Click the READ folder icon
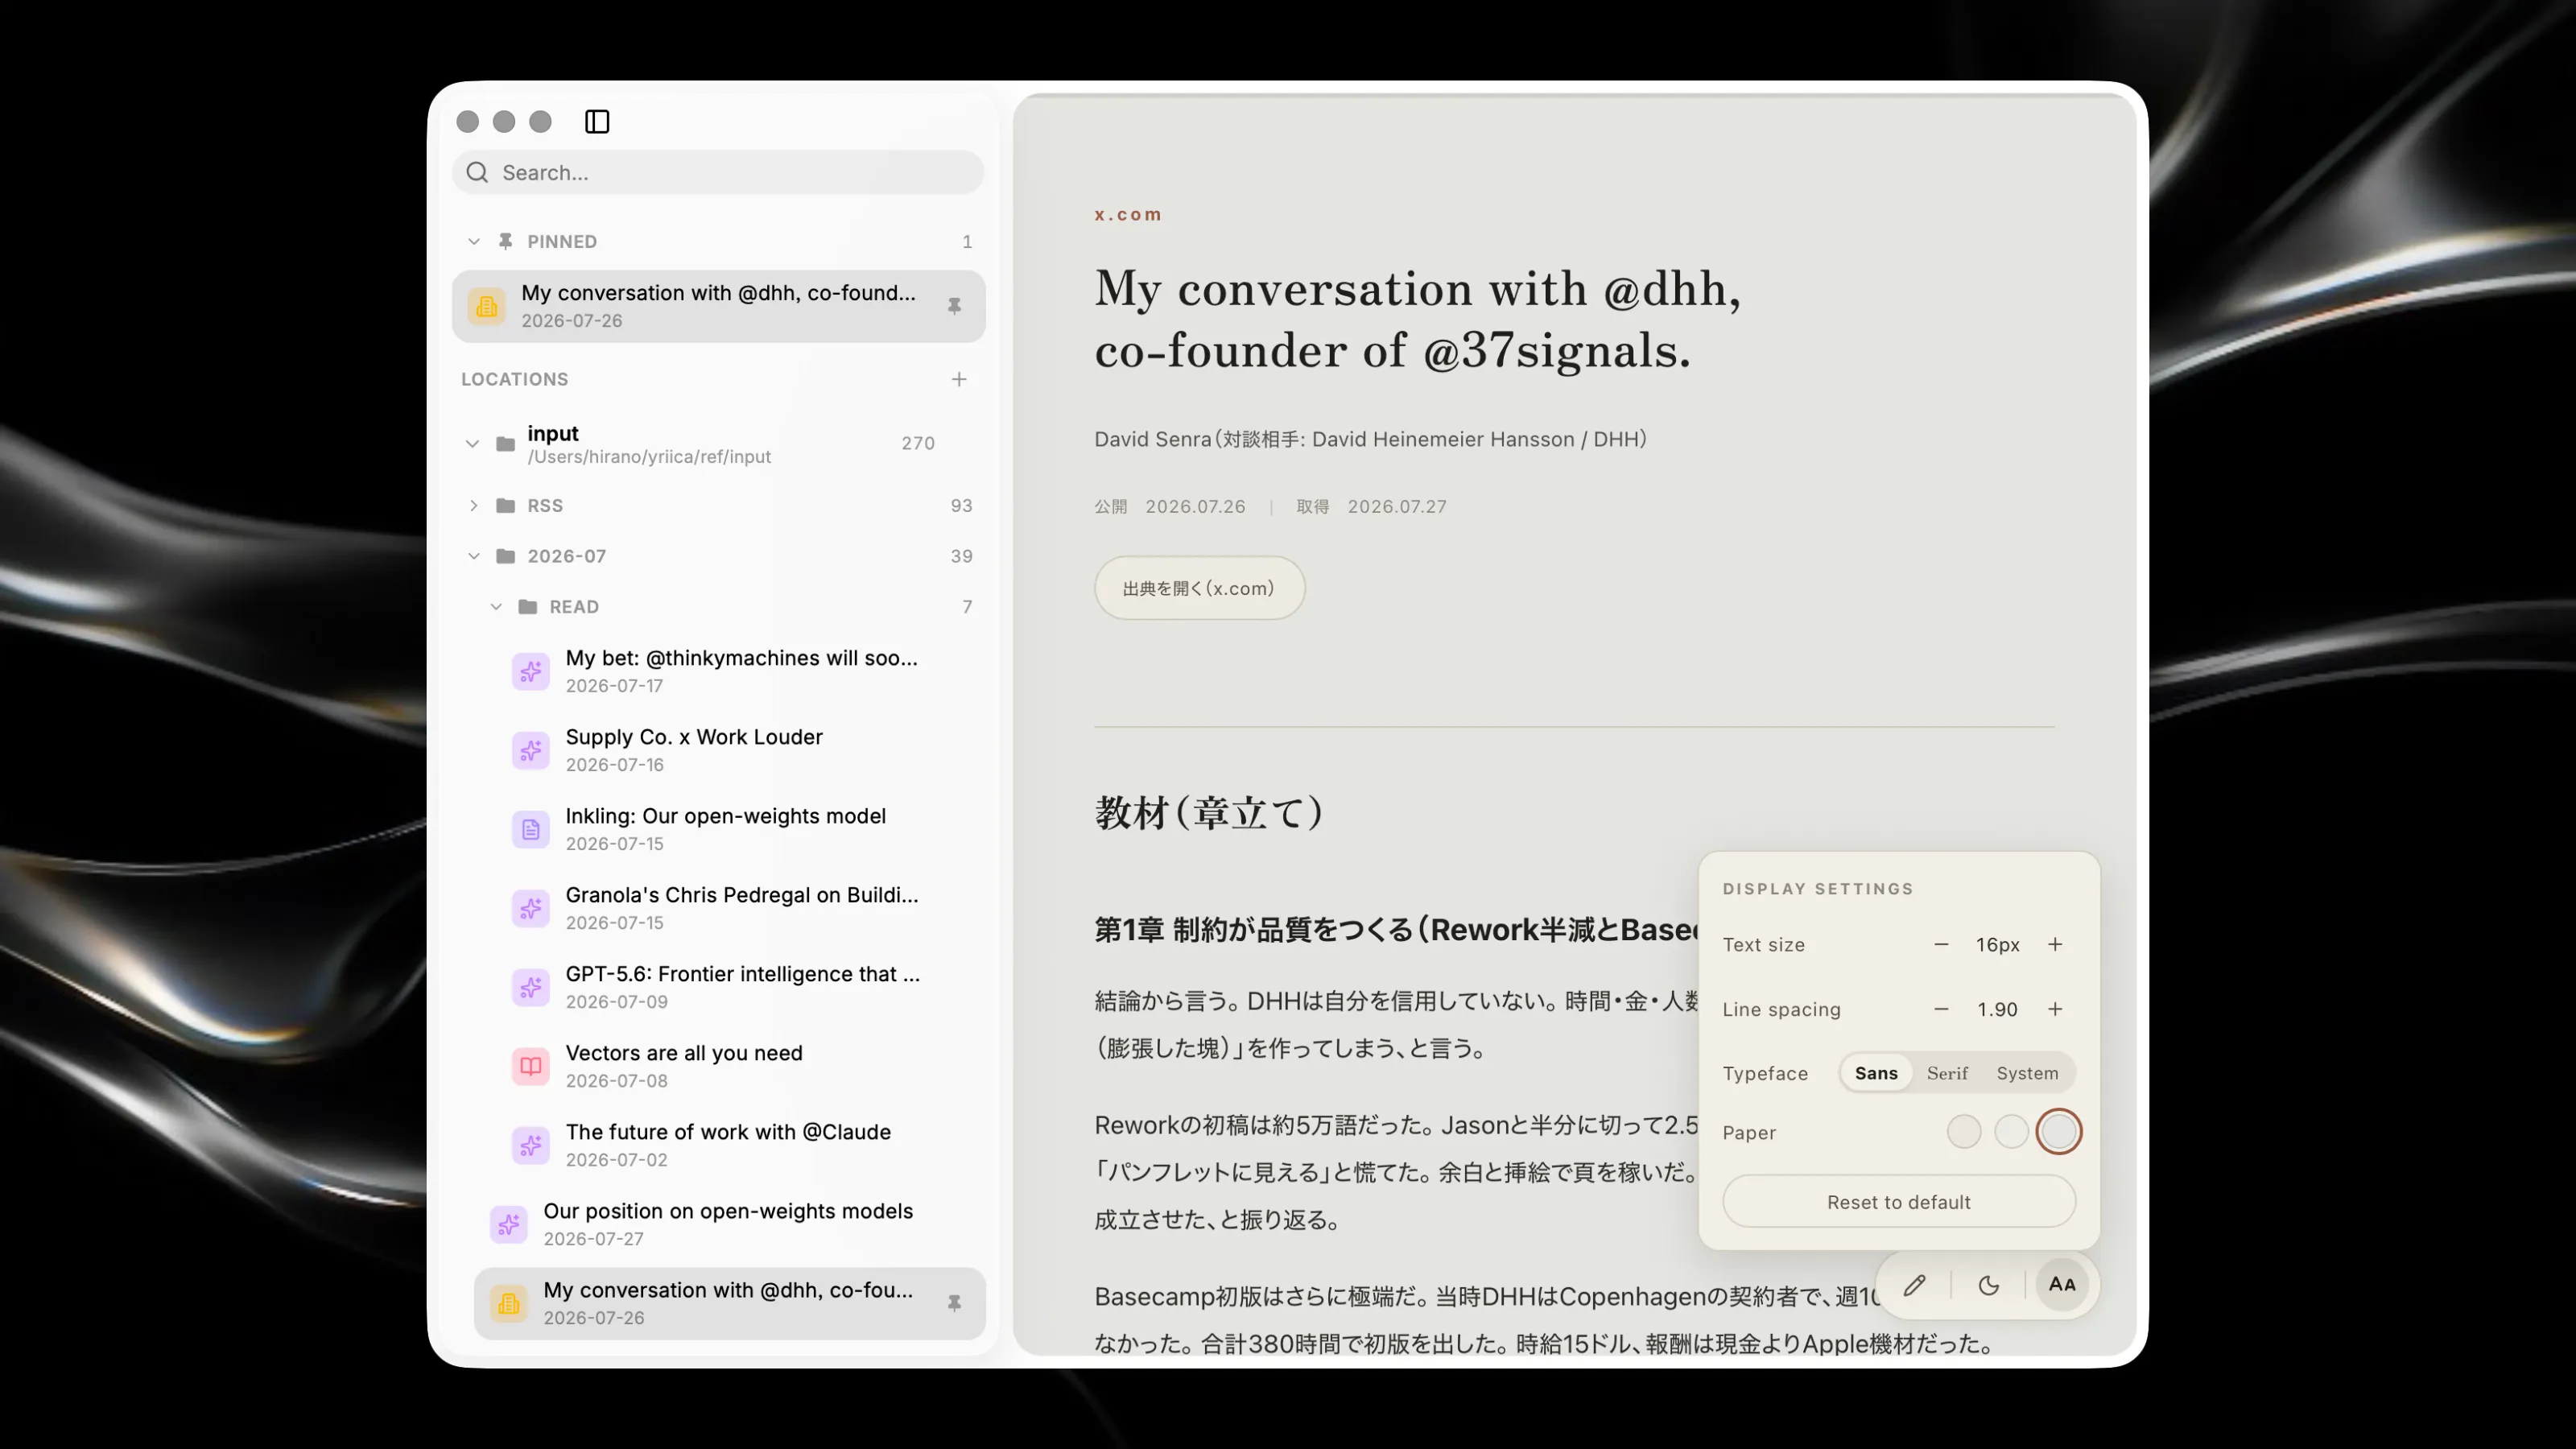 [528, 607]
